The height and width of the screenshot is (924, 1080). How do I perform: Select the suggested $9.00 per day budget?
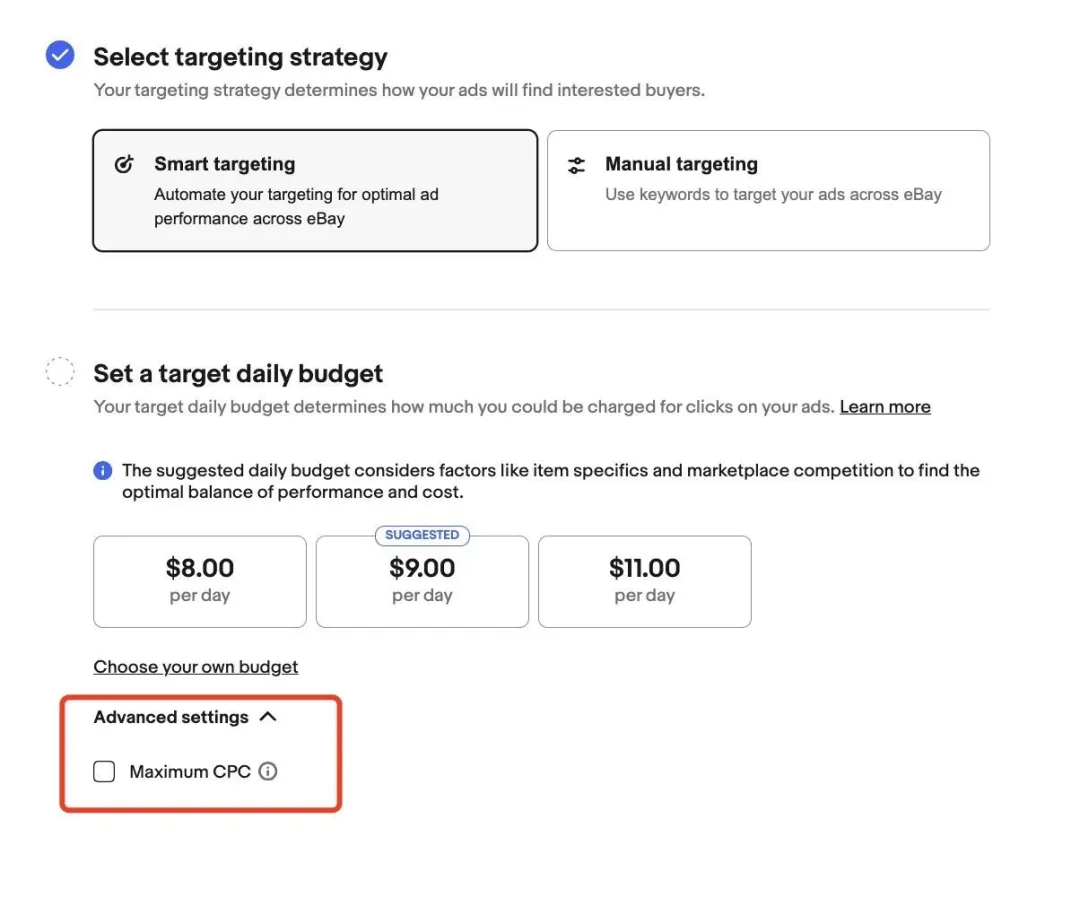[x=422, y=582]
